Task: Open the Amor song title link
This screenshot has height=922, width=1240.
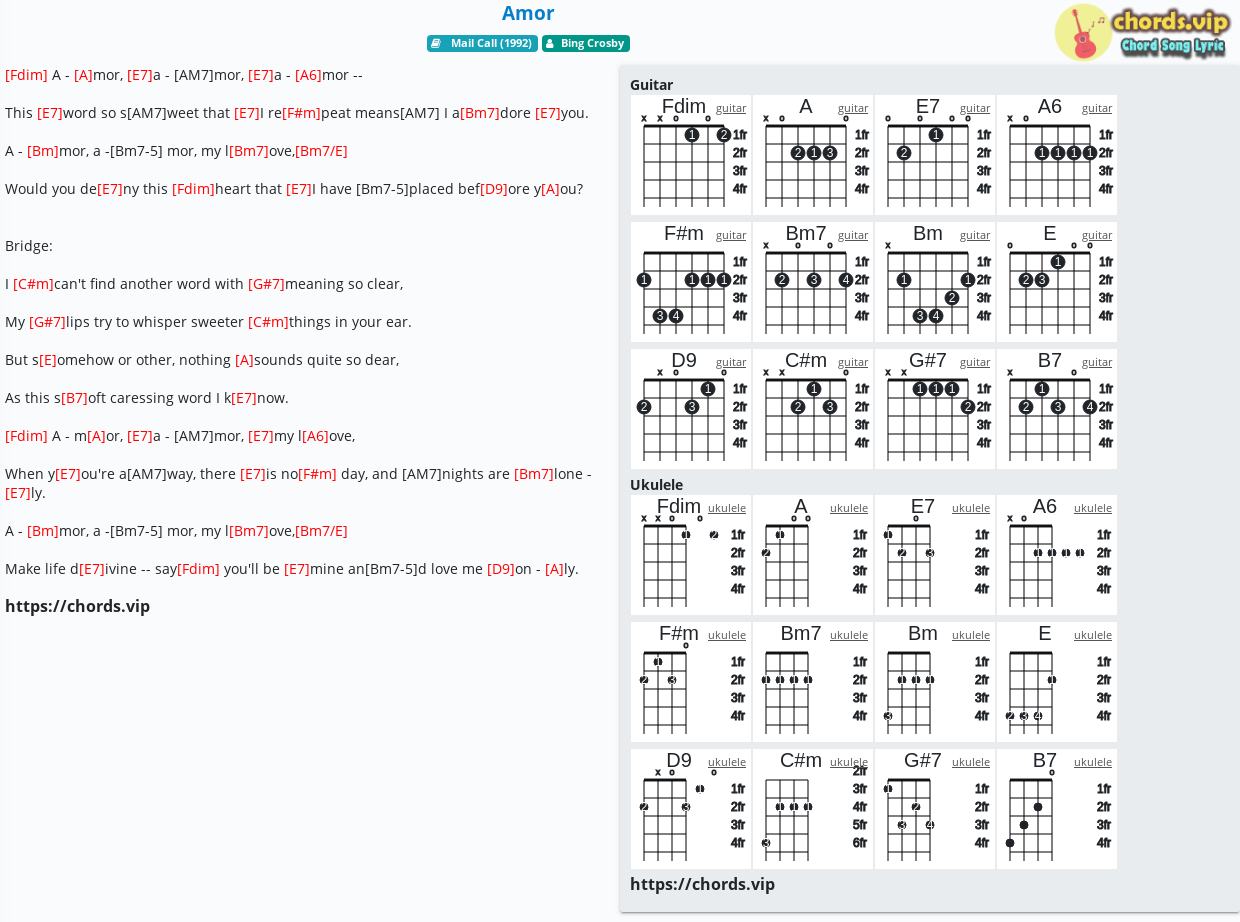Action: click(528, 13)
